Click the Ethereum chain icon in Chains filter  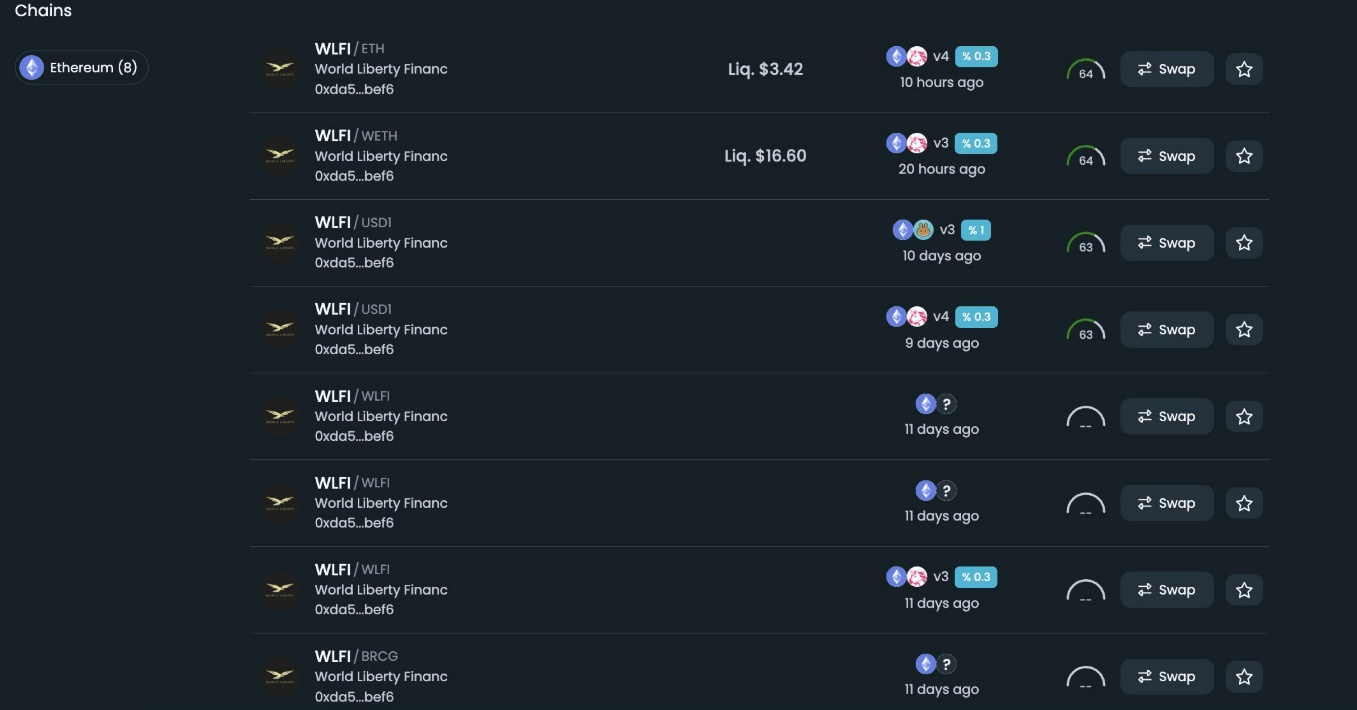tap(32, 68)
